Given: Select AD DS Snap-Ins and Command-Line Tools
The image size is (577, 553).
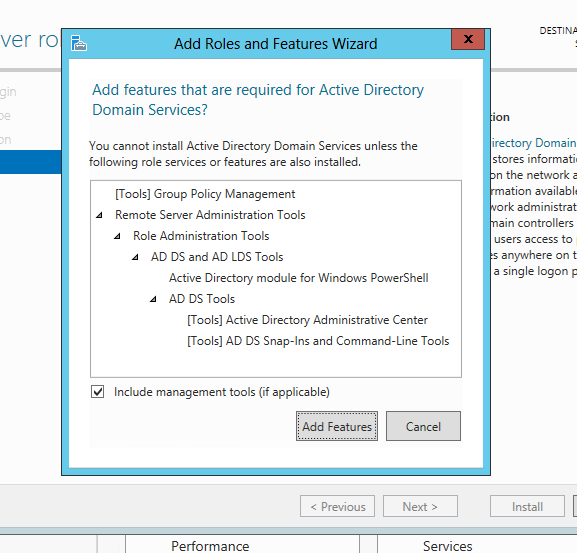Looking at the screenshot, I should pos(318,341).
